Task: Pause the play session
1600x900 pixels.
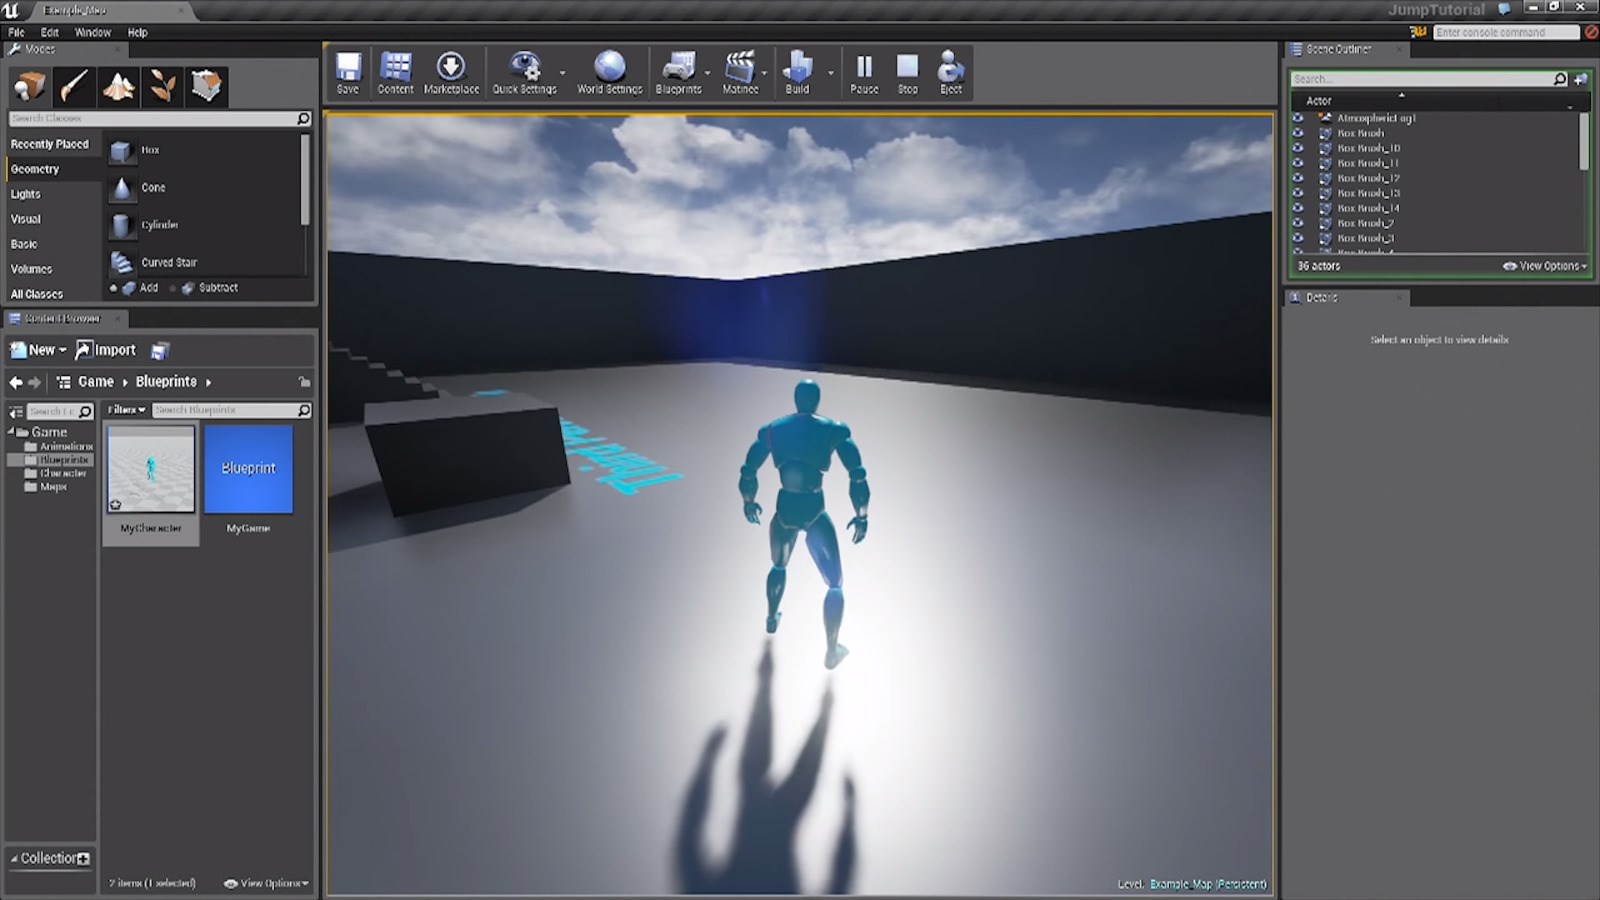Action: pos(864,73)
